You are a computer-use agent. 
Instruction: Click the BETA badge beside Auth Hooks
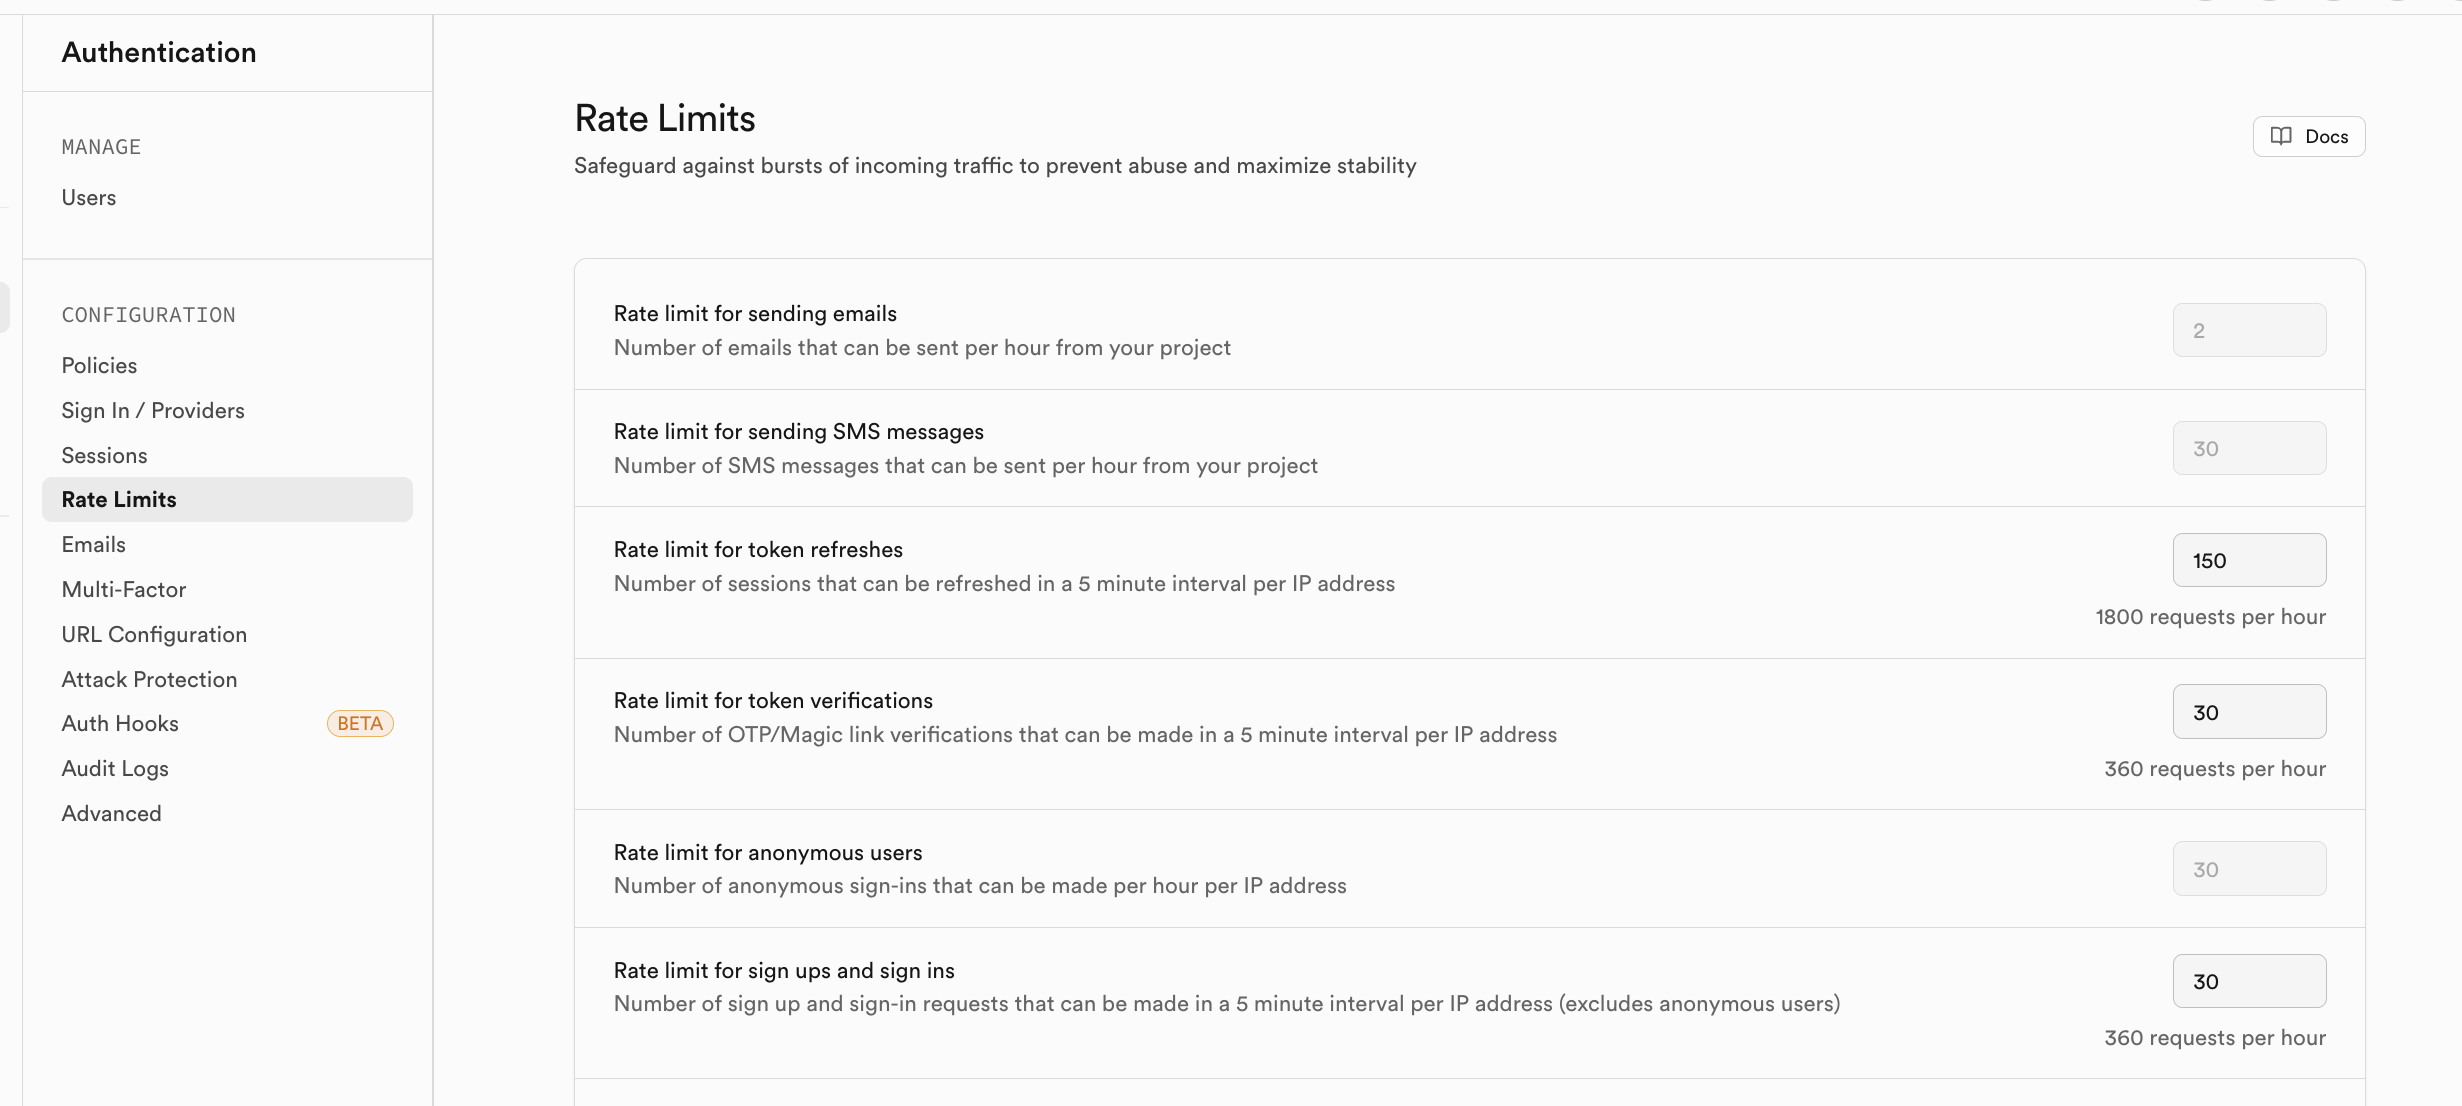point(360,724)
